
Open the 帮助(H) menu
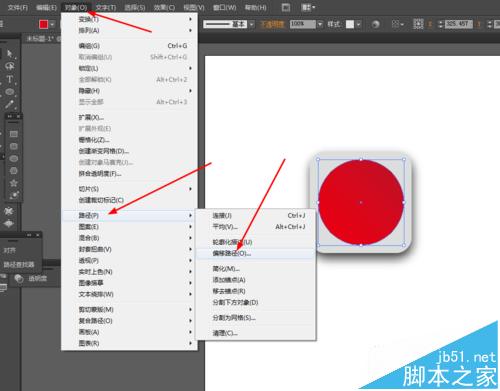[x=256, y=7]
